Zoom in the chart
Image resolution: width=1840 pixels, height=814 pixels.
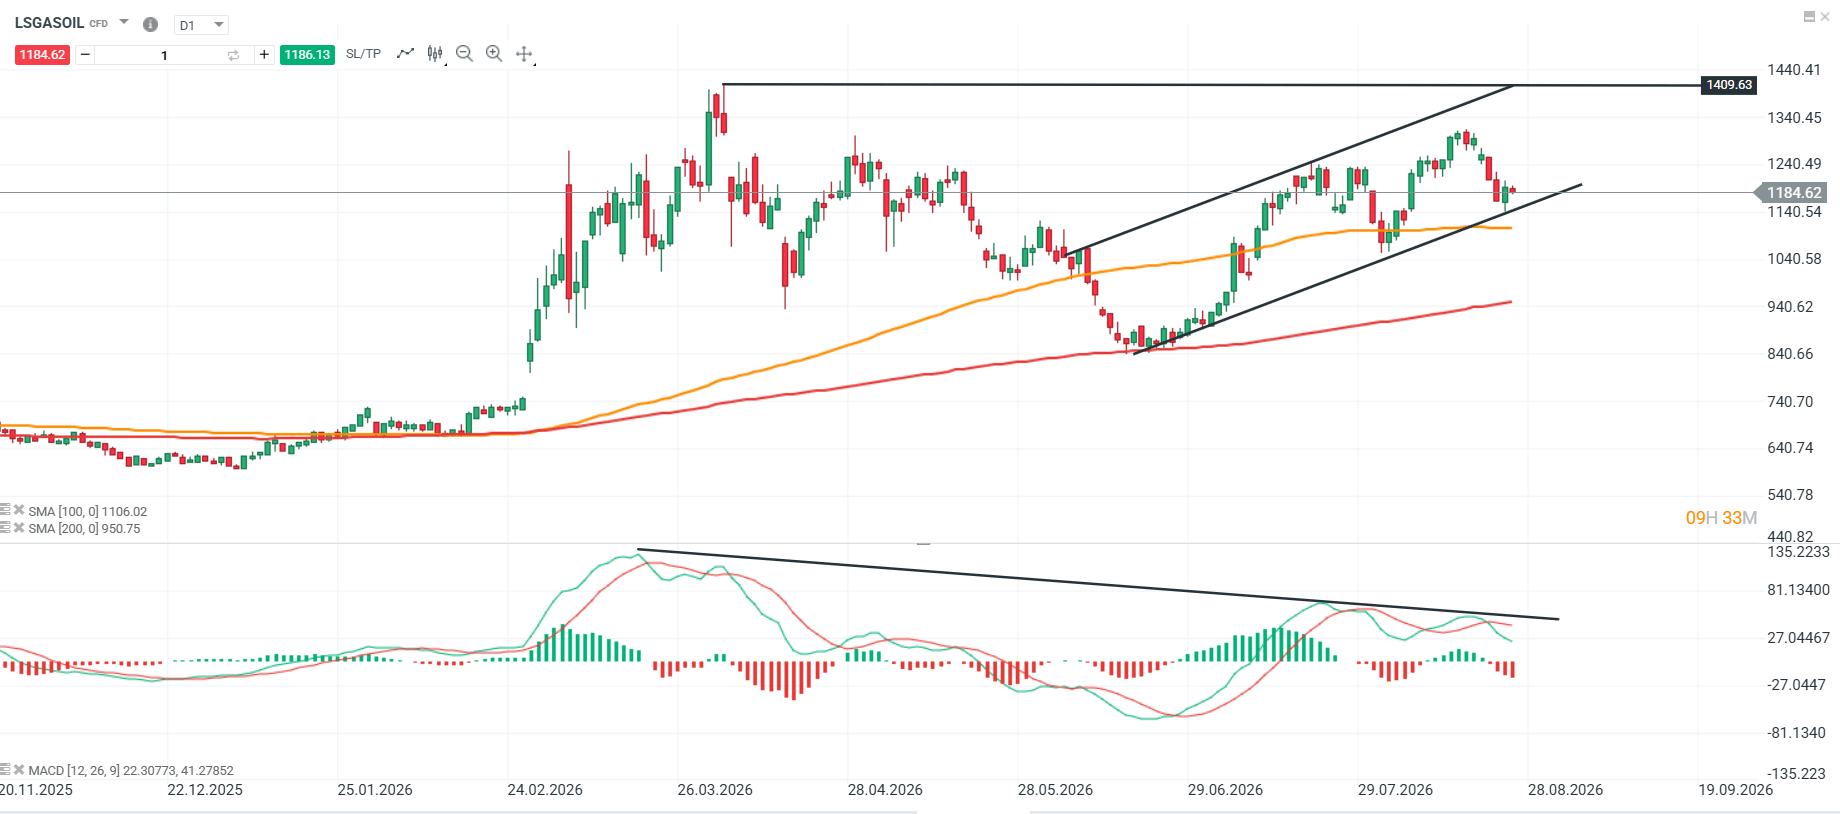pos(494,53)
